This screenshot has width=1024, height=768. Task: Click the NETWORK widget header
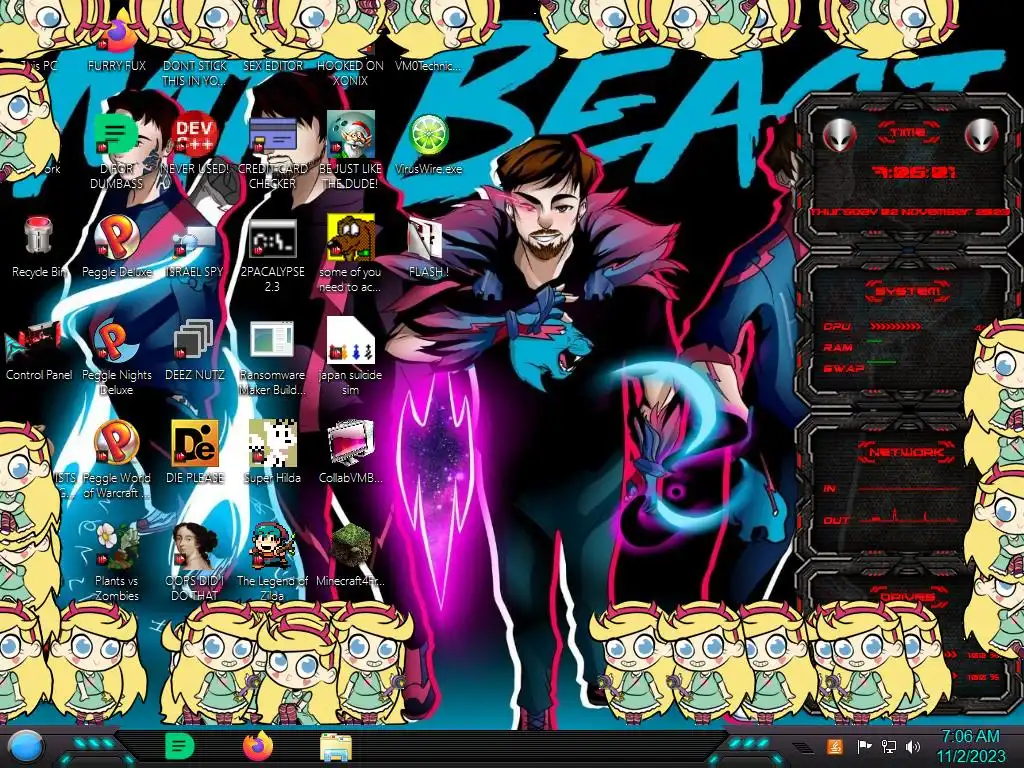tap(907, 451)
